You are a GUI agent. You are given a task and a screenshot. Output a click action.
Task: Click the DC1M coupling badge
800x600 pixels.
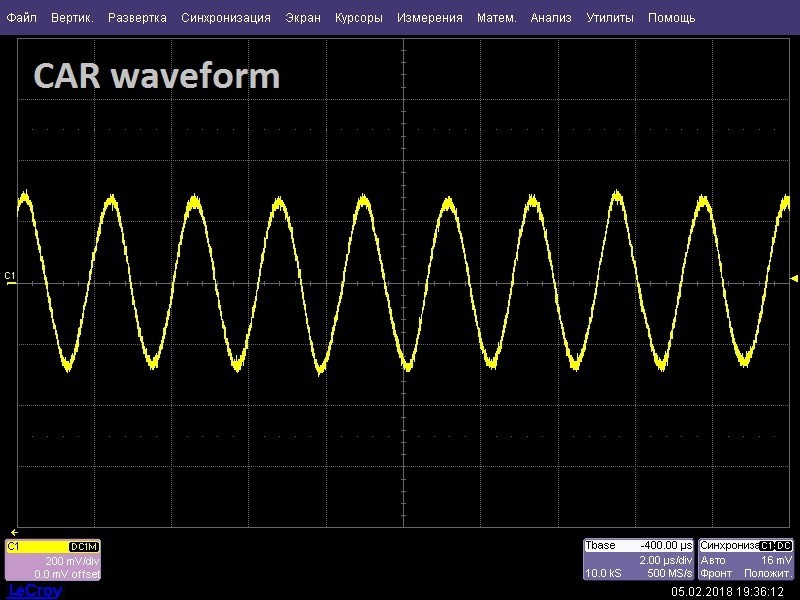point(84,547)
